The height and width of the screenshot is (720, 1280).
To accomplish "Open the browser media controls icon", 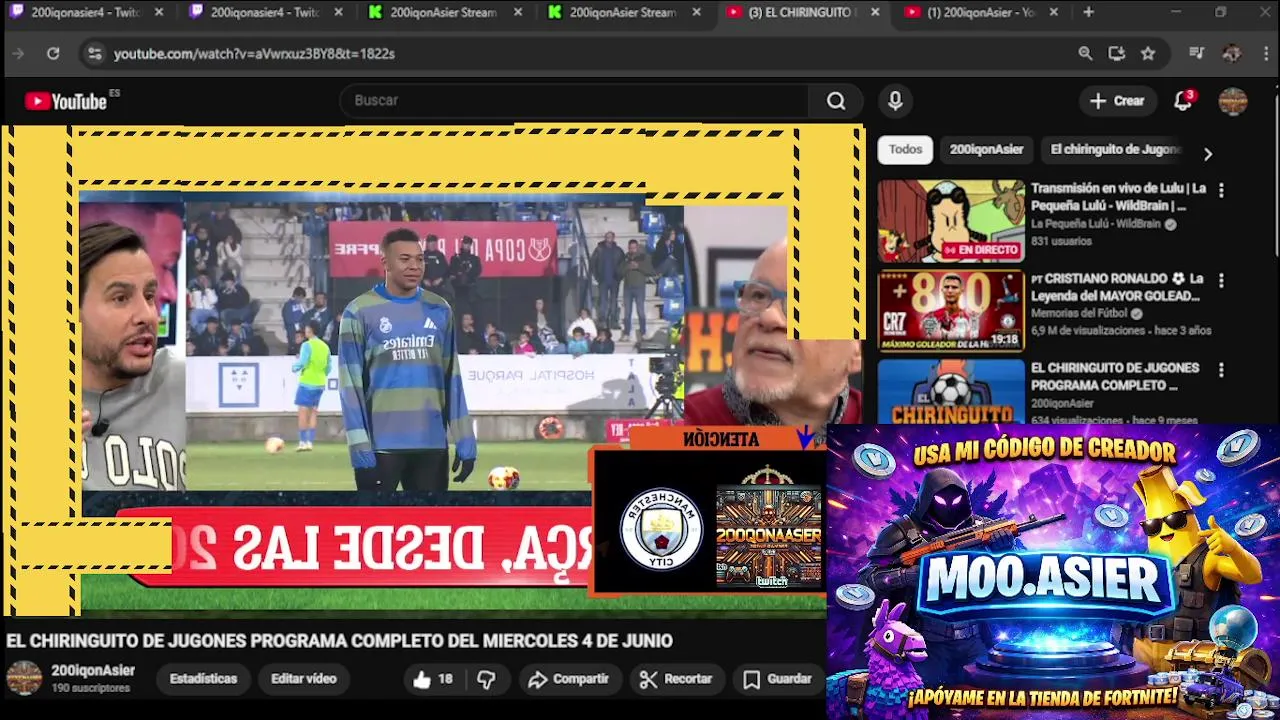I will point(1196,53).
